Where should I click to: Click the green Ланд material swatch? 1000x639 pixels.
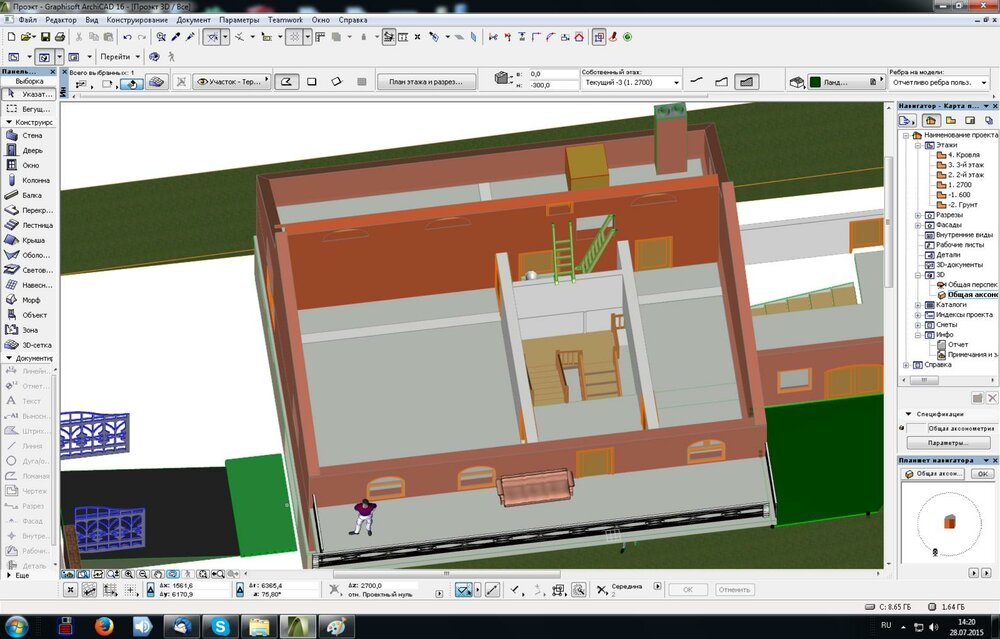coord(815,83)
